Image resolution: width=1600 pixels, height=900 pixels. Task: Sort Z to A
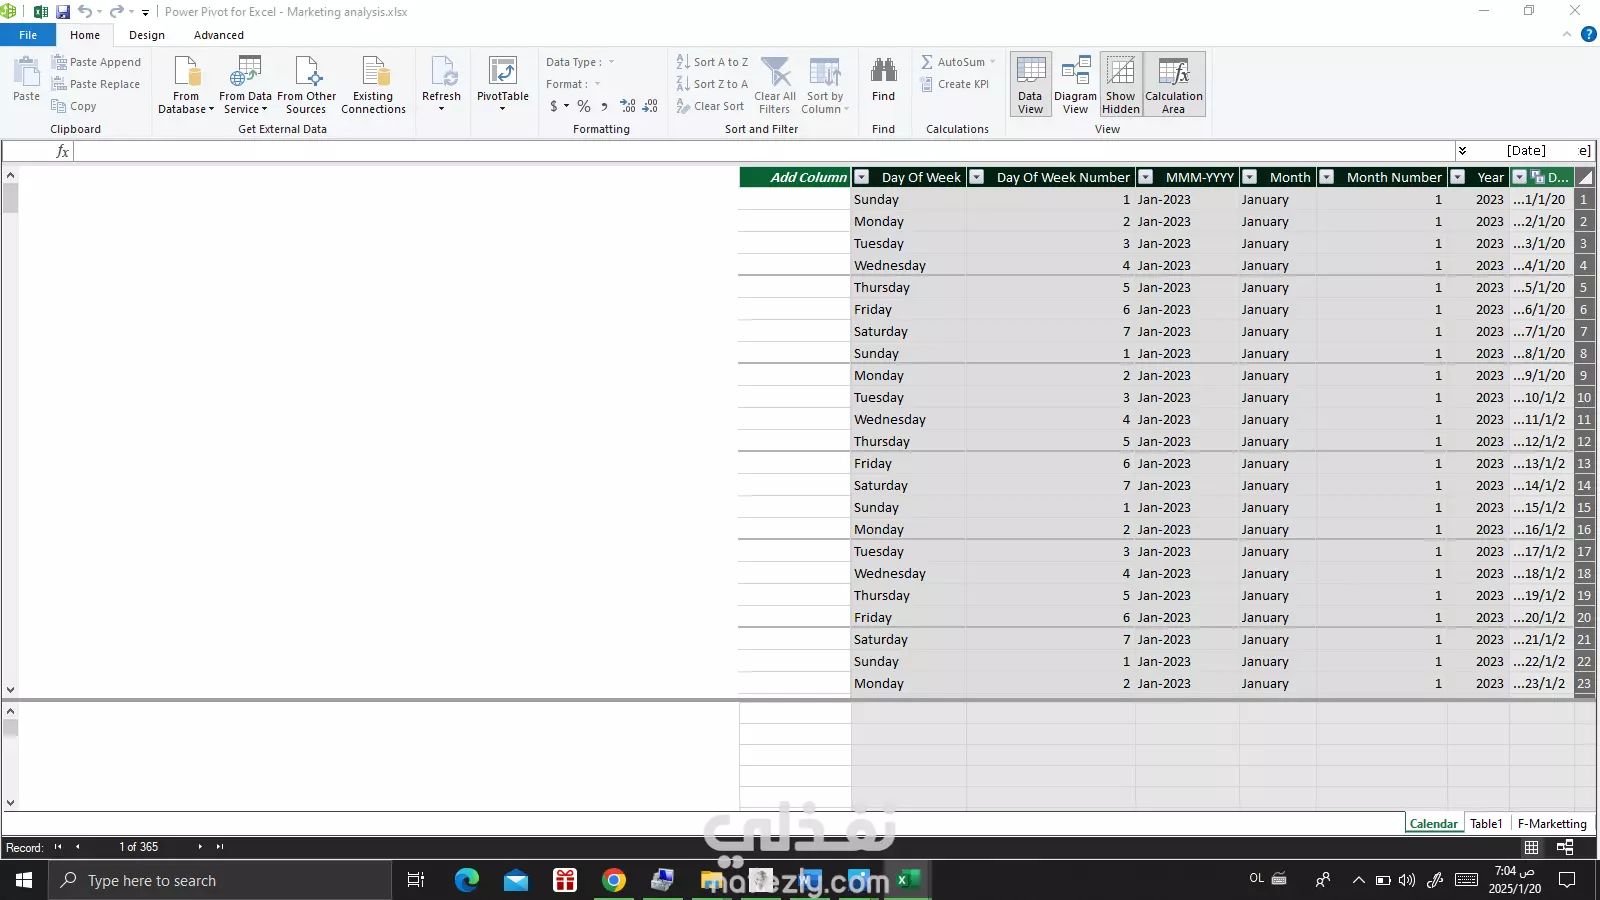[x=712, y=84]
